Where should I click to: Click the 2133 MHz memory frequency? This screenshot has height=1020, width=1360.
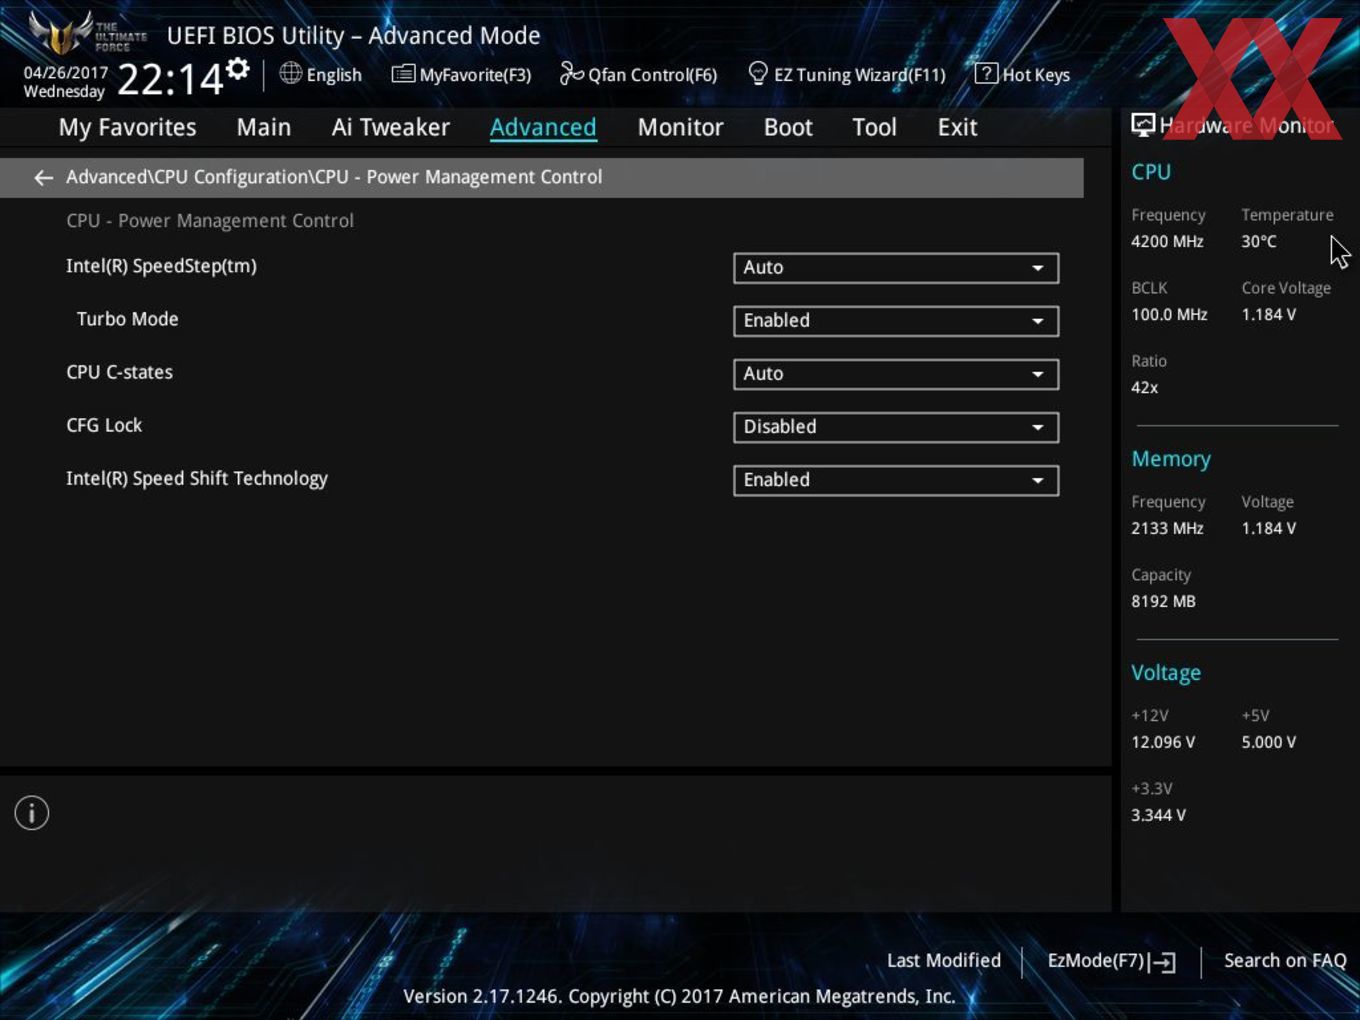click(1167, 529)
